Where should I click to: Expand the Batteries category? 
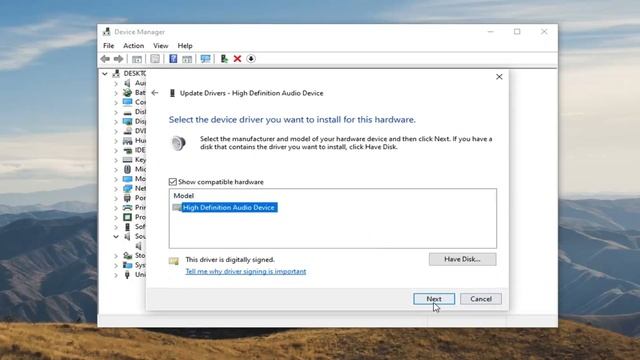click(116, 93)
